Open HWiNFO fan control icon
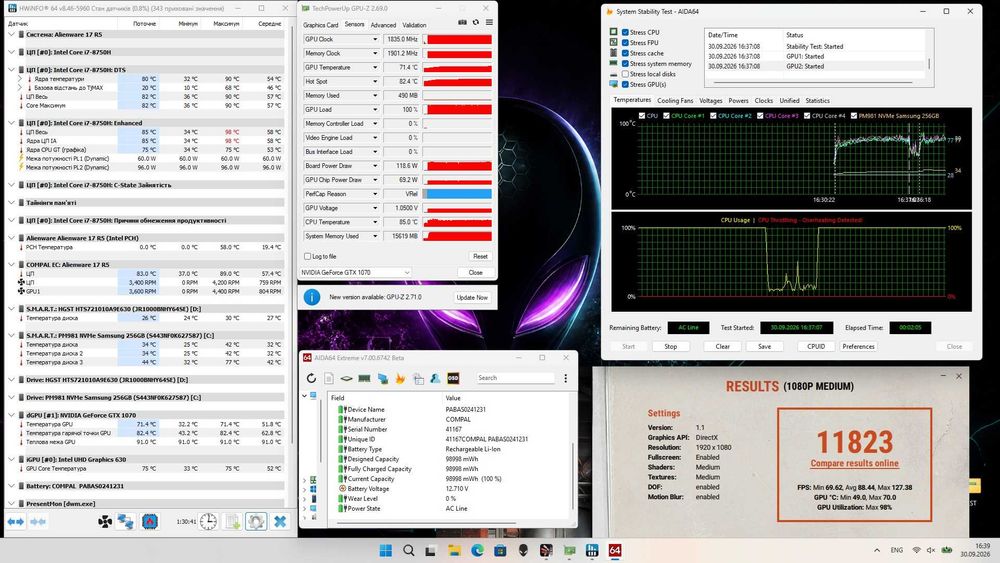Image resolution: width=1000 pixels, height=563 pixels. [x=105, y=522]
